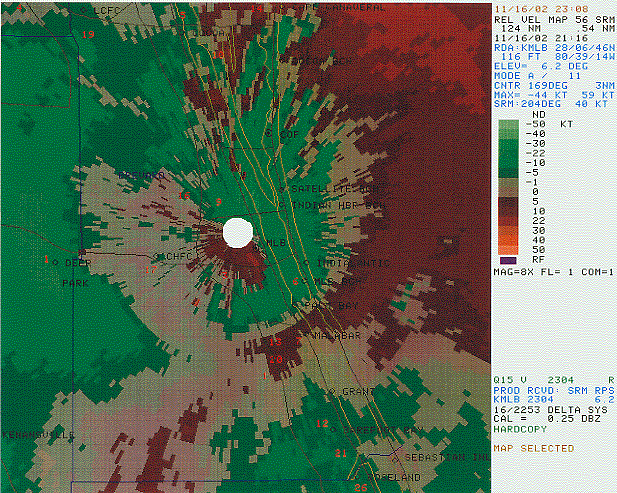Click legend color band beside 40

(x=508, y=240)
